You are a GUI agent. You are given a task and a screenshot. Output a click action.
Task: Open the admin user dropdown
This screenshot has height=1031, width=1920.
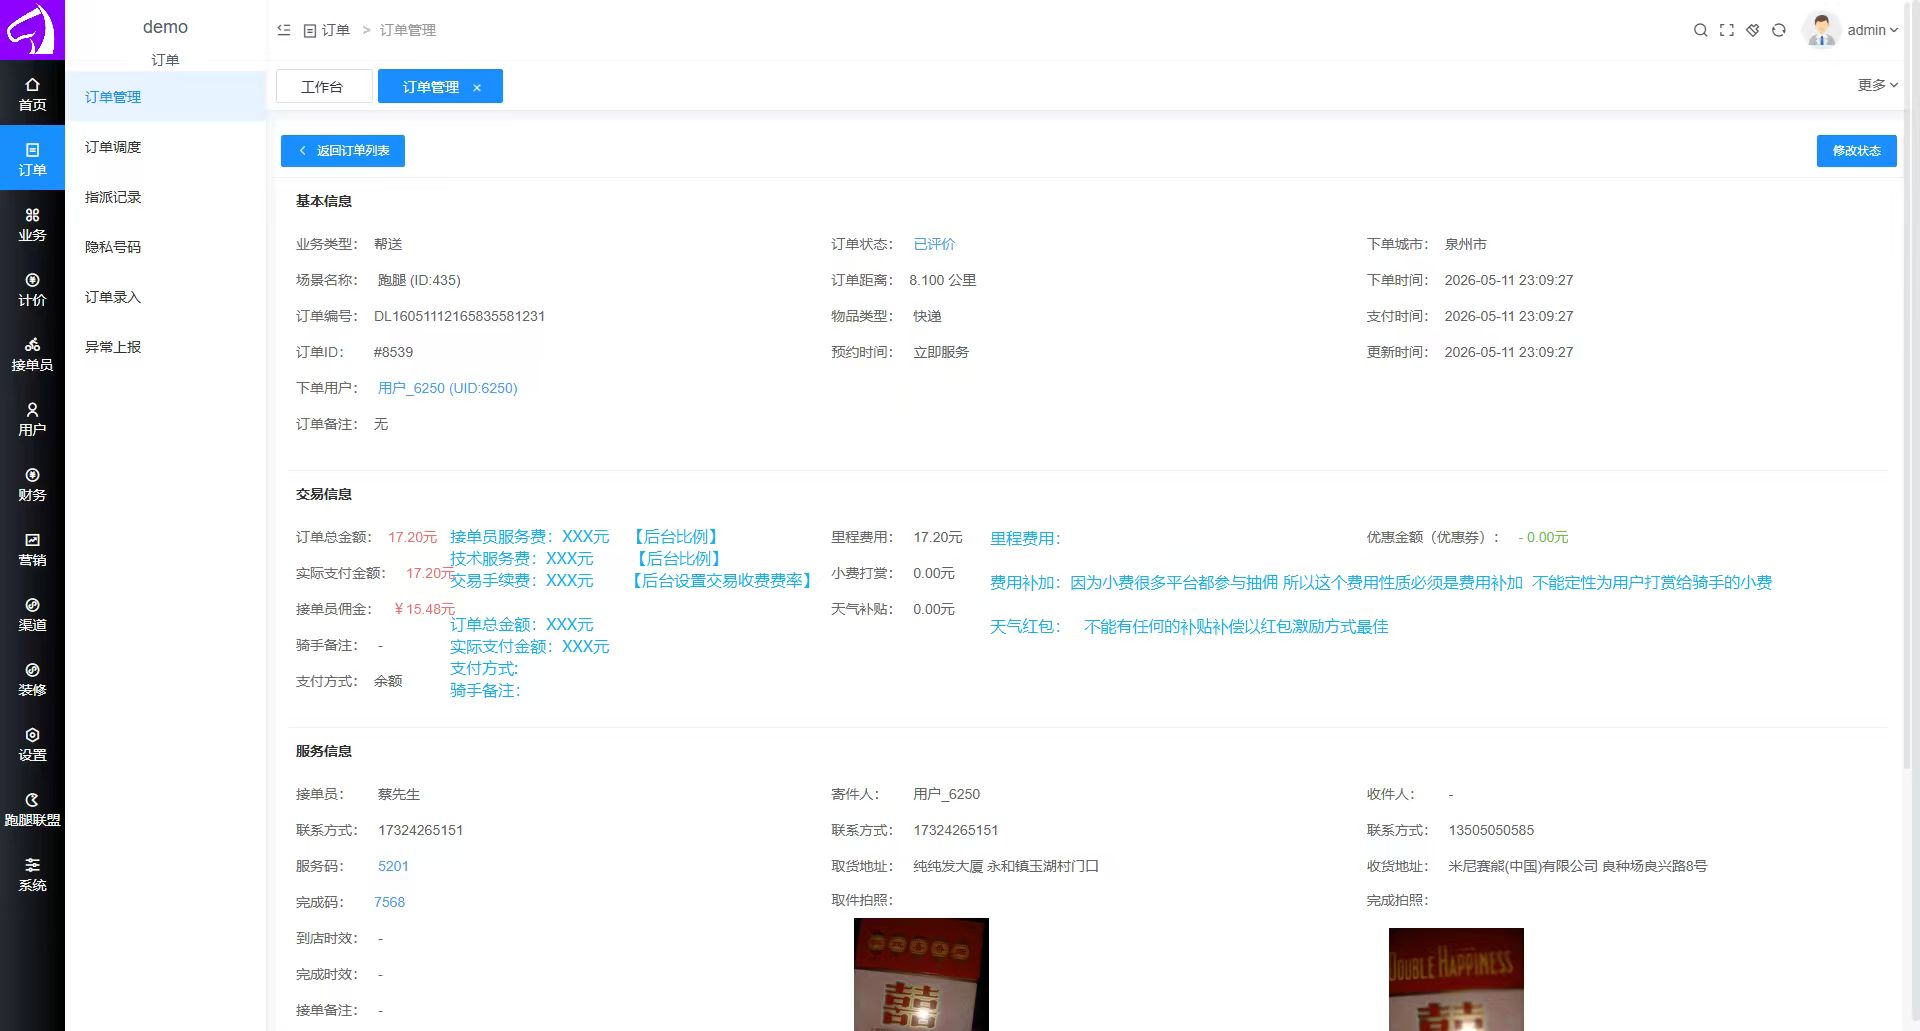(x=1872, y=30)
